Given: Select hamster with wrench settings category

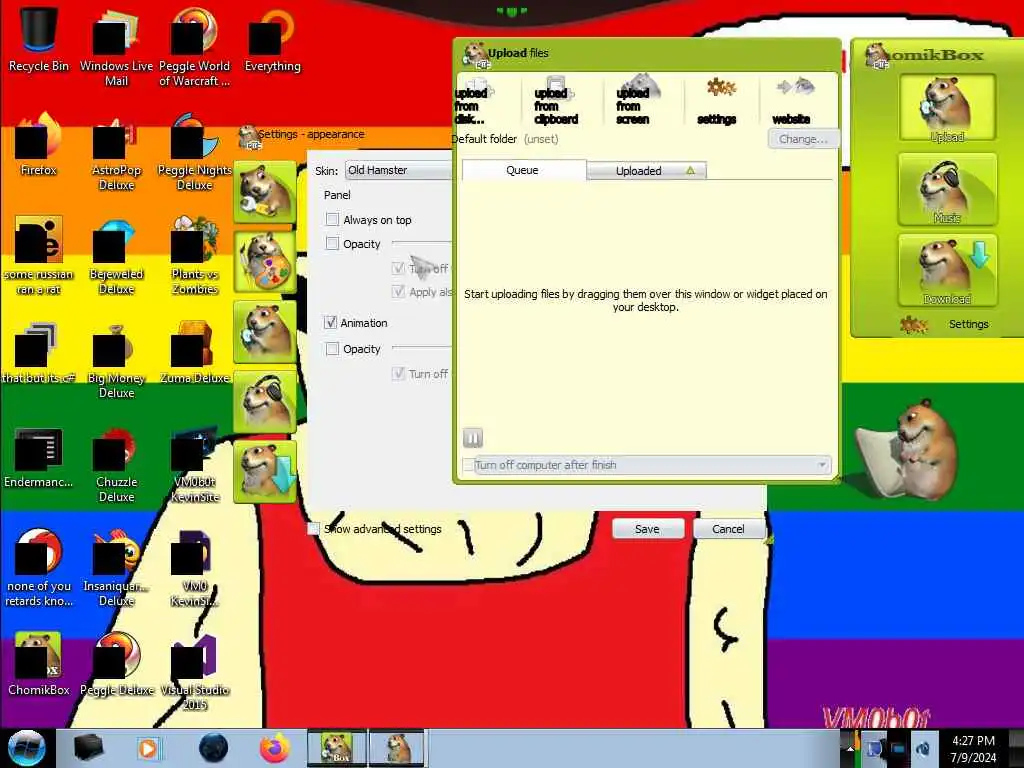Looking at the screenshot, I should pyautogui.click(x=264, y=191).
